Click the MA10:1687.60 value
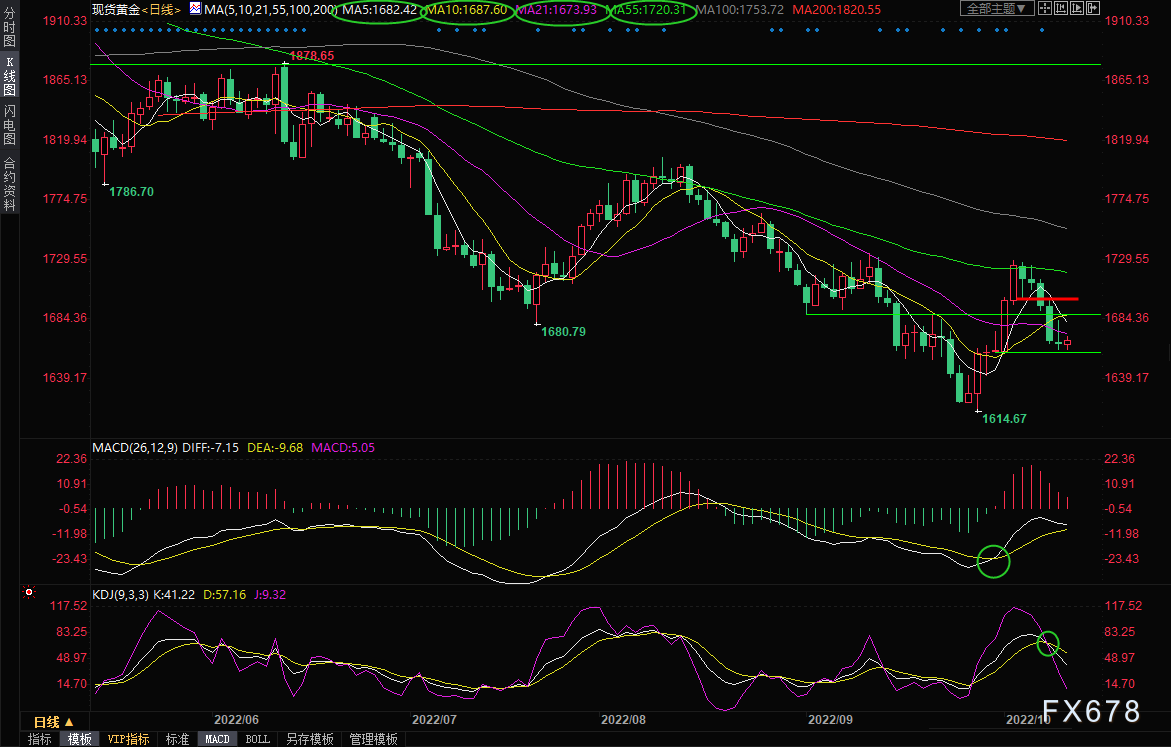 [x=467, y=10]
